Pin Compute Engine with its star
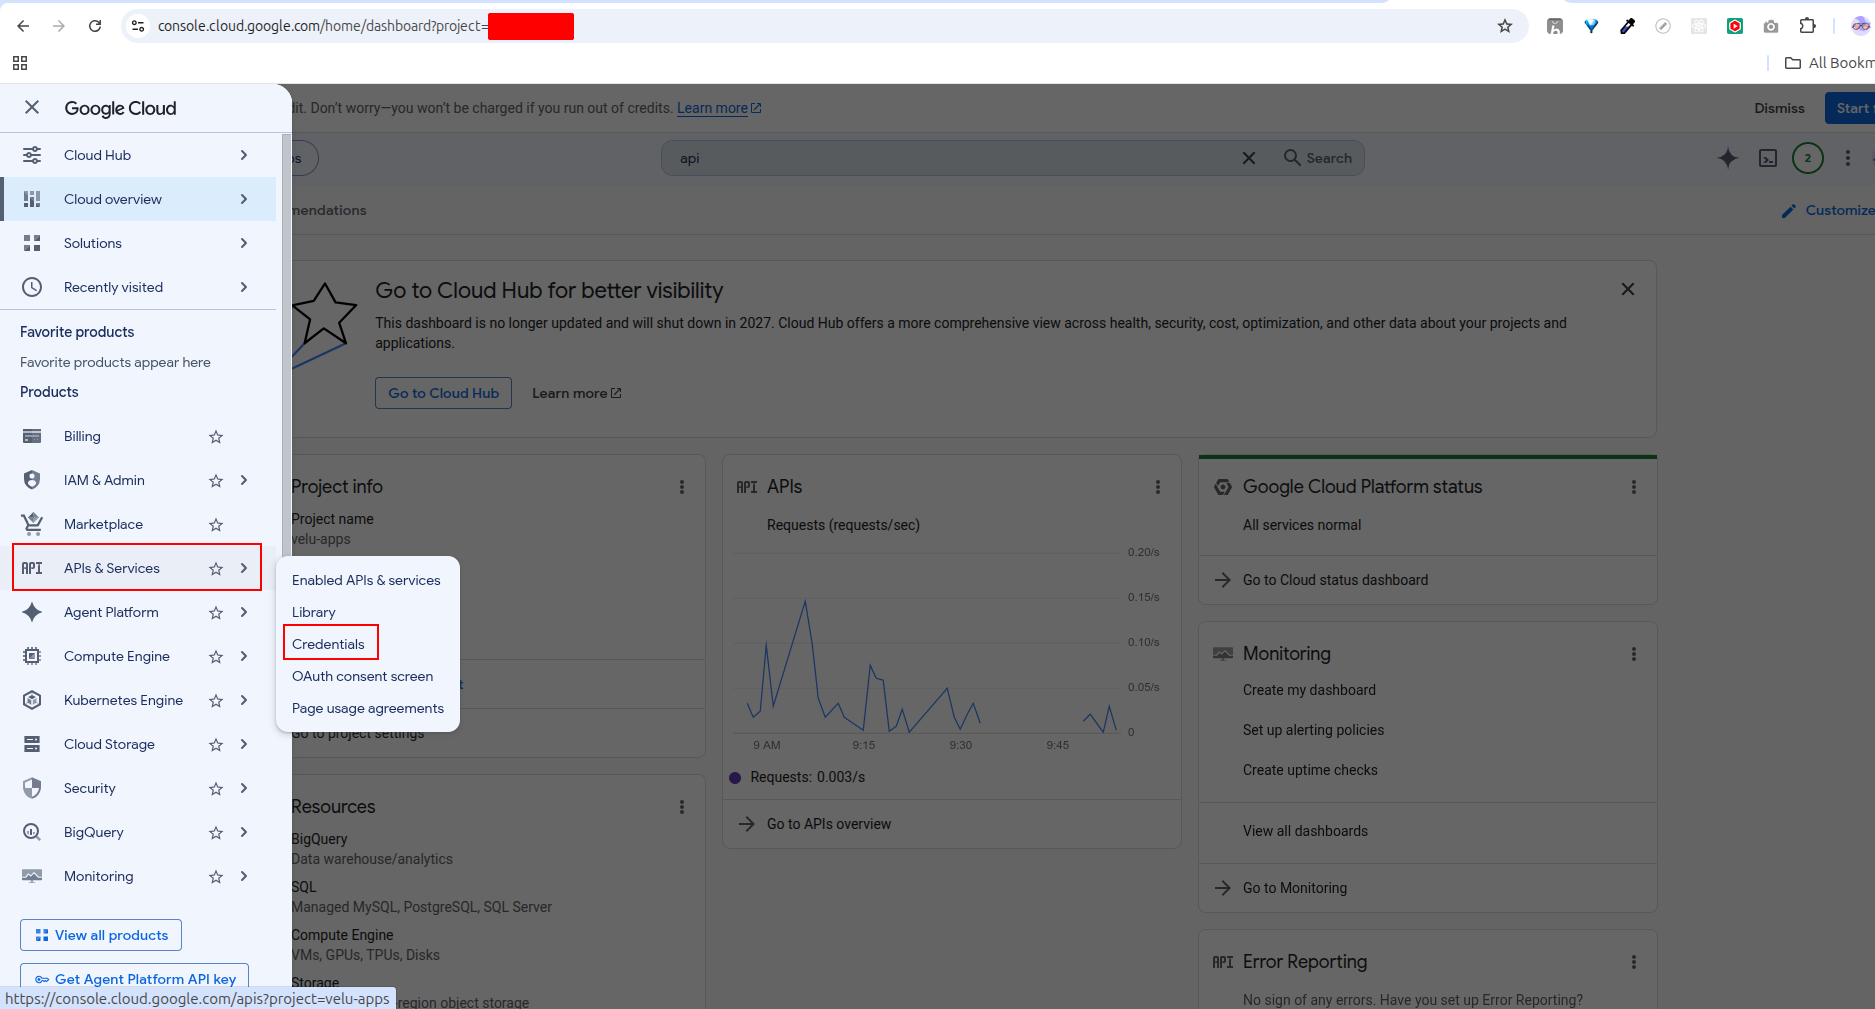The width and height of the screenshot is (1875, 1009). point(216,656)
